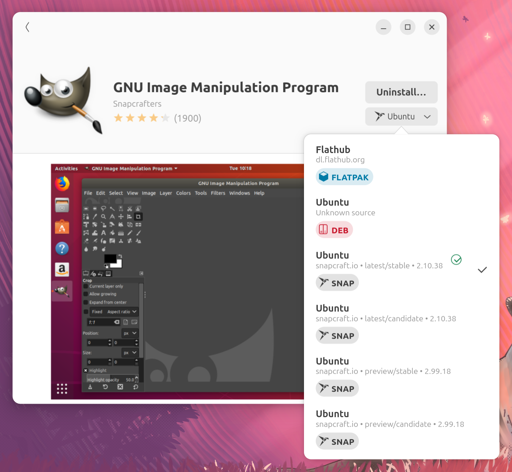Go back using the back arrow
Image resolution: width=512 pixels, height=472 pixels.
pyautogui.click(x=28, y=27)
